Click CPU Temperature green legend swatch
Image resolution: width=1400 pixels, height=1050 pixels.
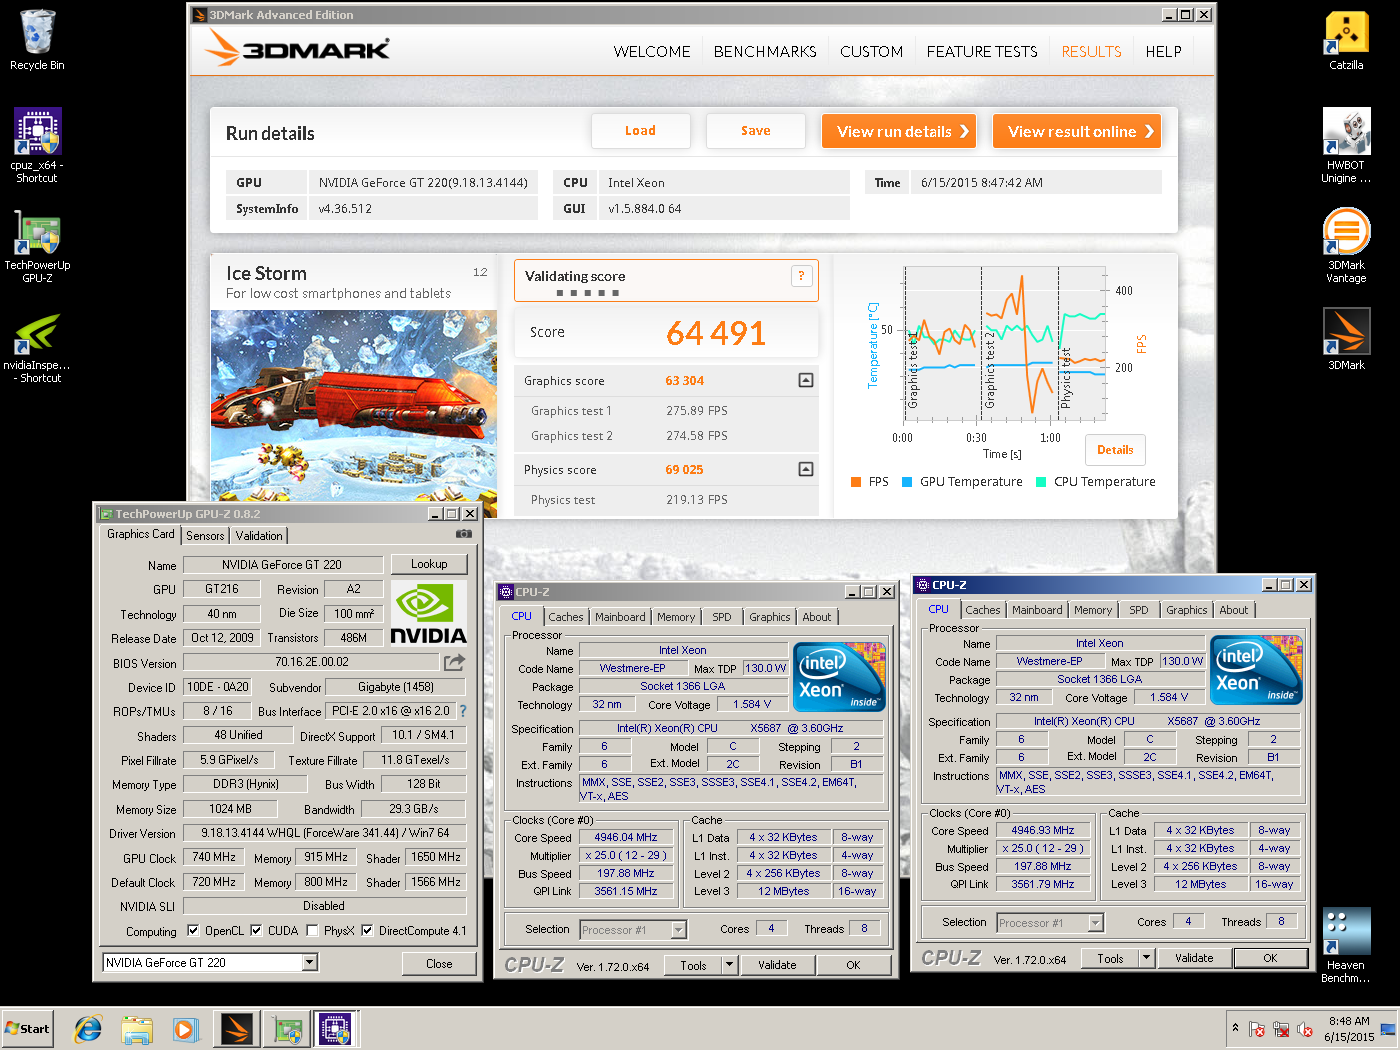coord(1041,482)
